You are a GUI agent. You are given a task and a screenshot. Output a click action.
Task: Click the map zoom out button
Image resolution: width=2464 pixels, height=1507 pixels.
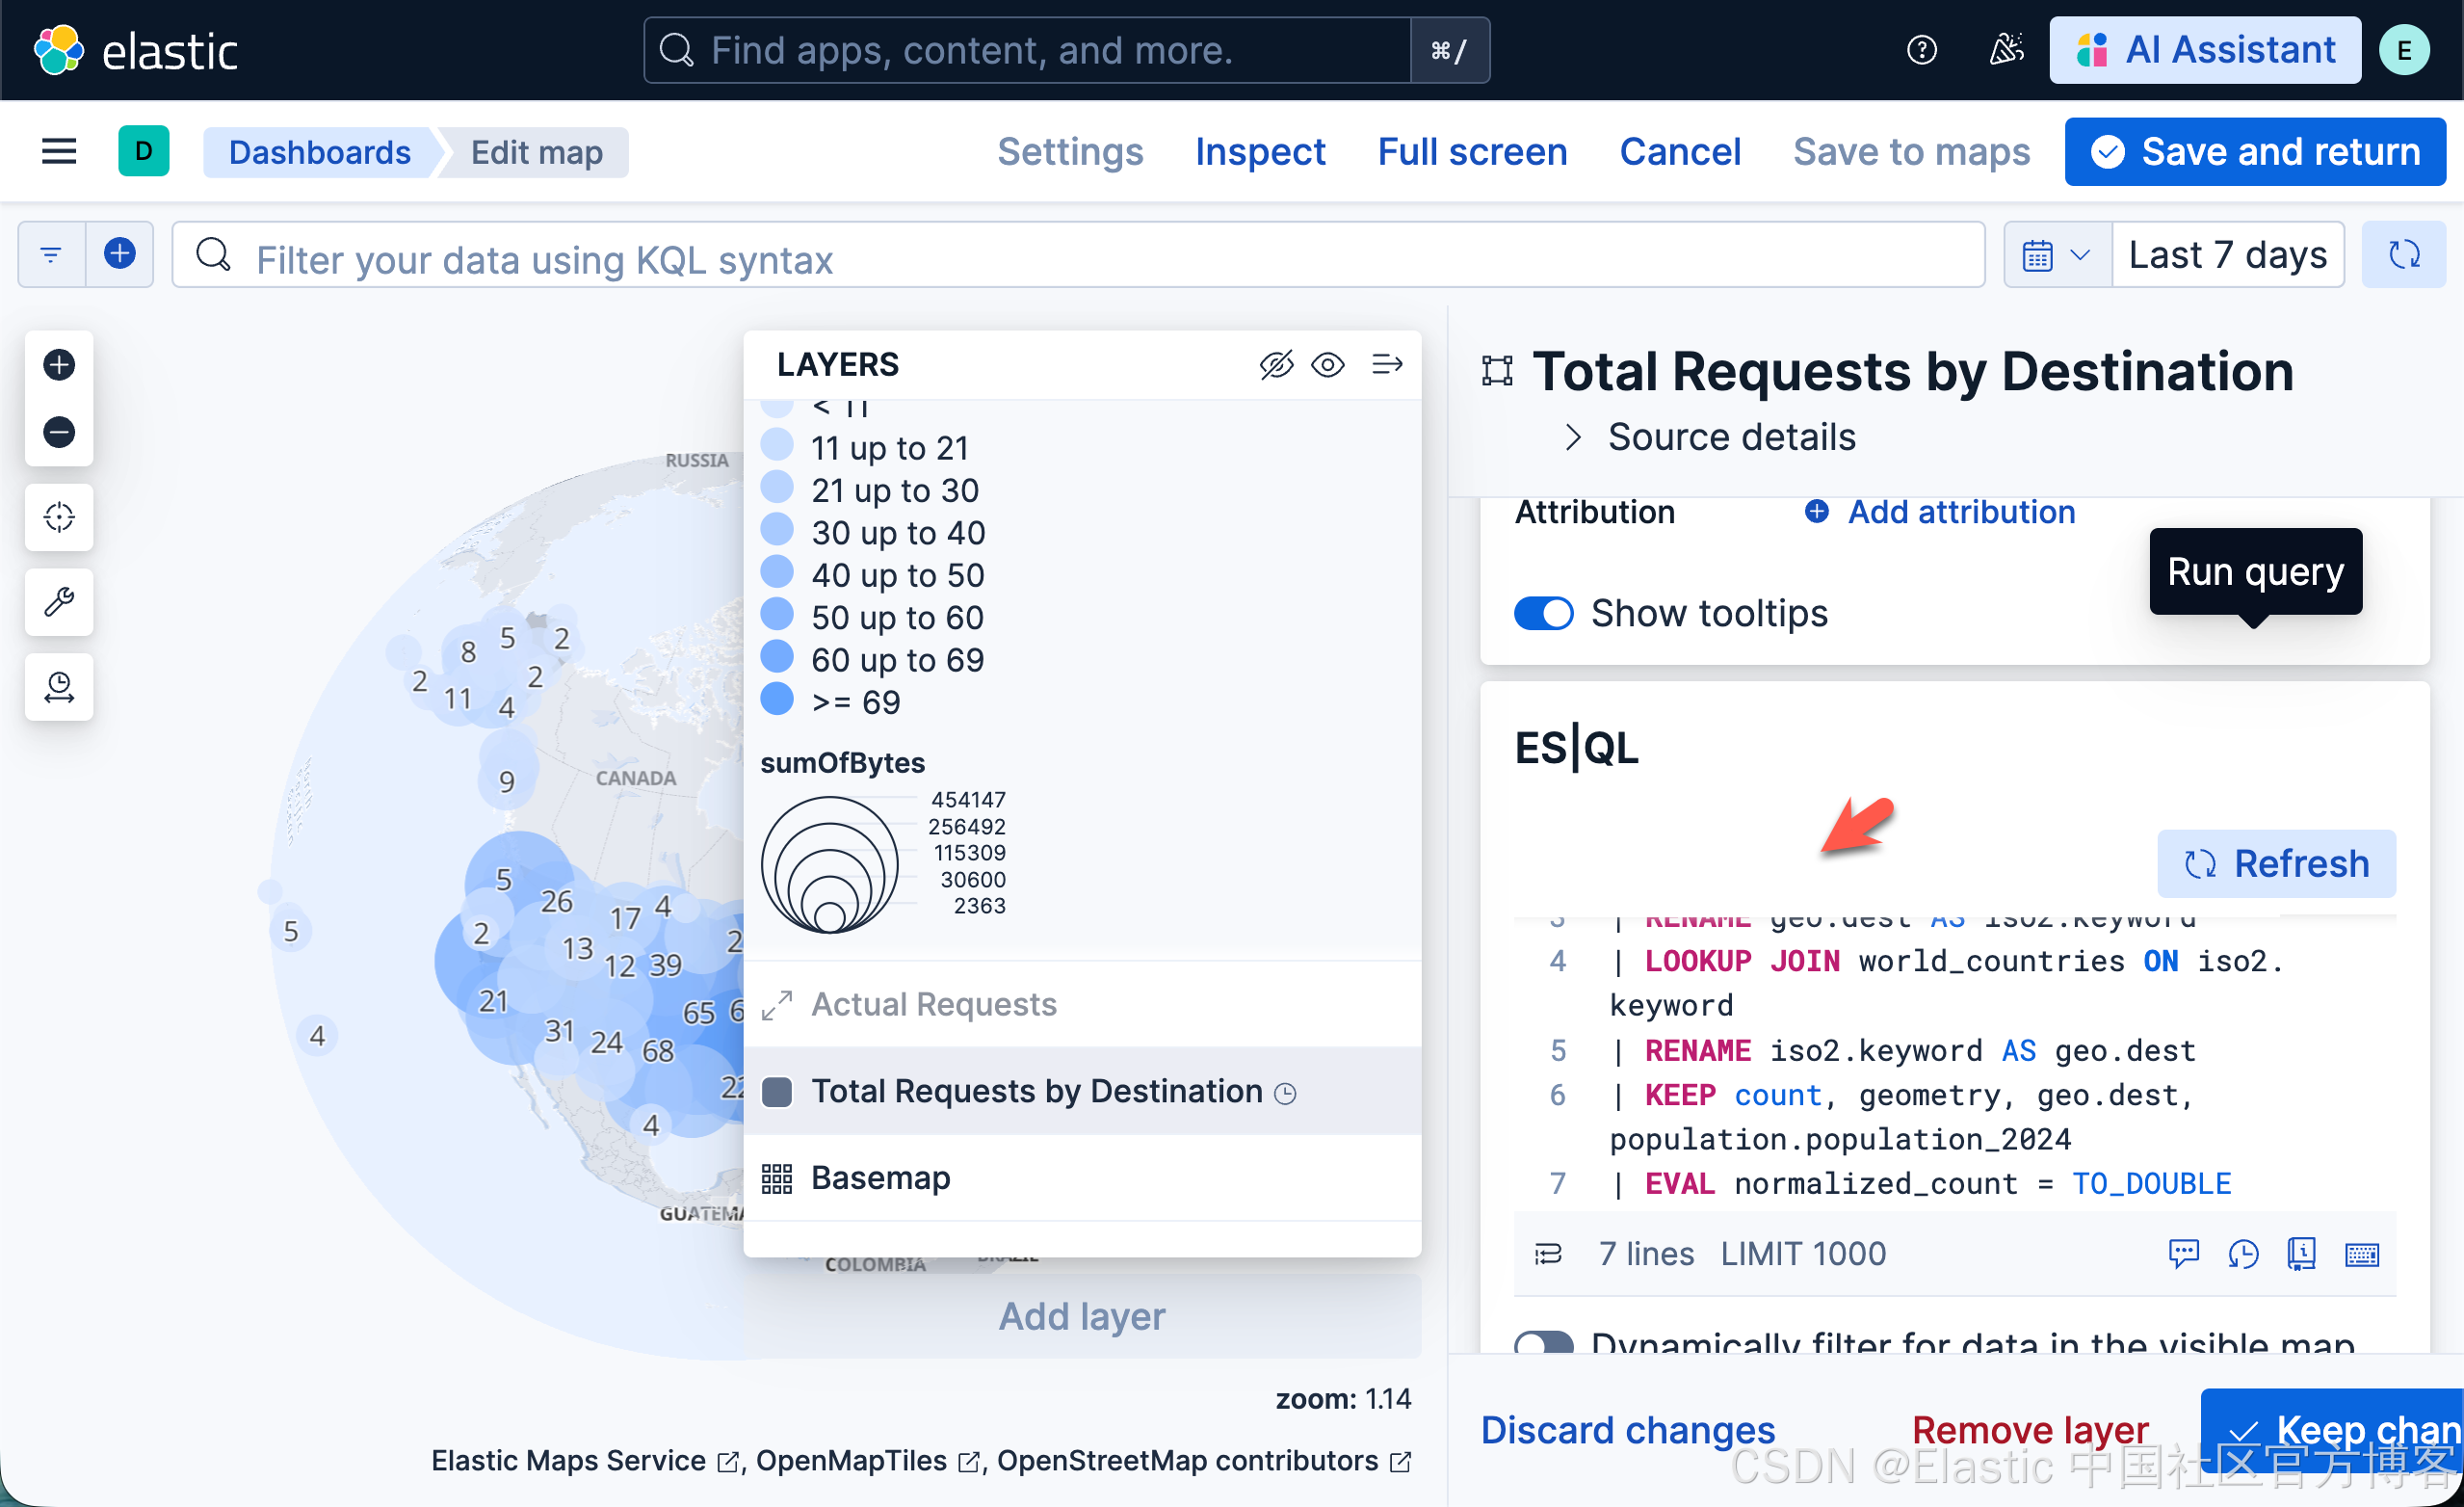tap(59, 432)
